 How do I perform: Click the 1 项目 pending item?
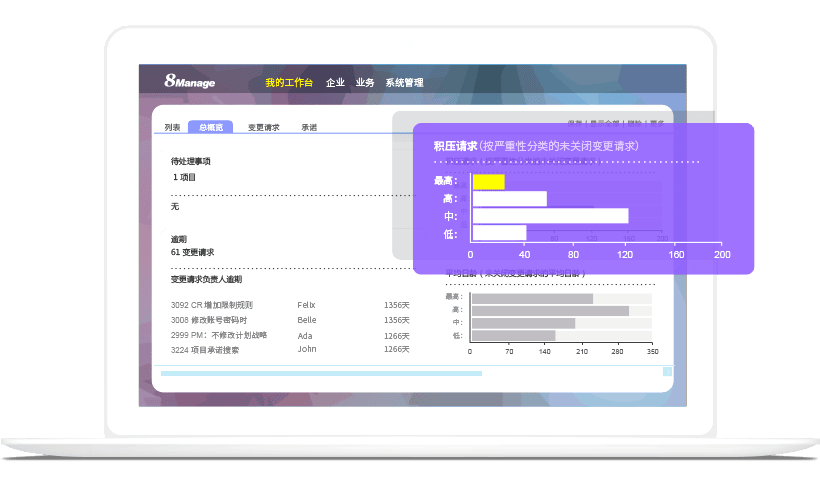pyautogui.click(x=184, y=177)
